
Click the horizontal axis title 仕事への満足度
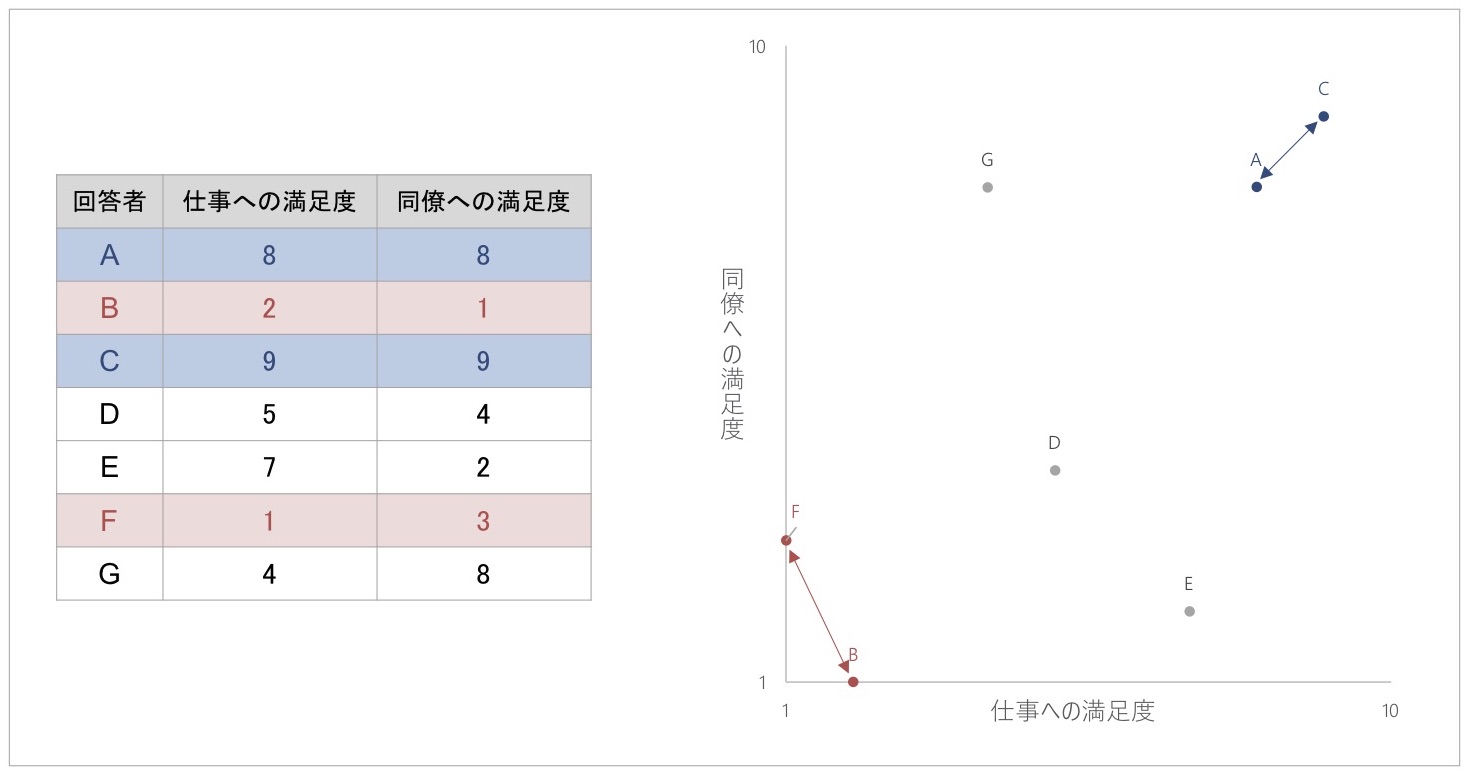click(x=1073, y=711)
